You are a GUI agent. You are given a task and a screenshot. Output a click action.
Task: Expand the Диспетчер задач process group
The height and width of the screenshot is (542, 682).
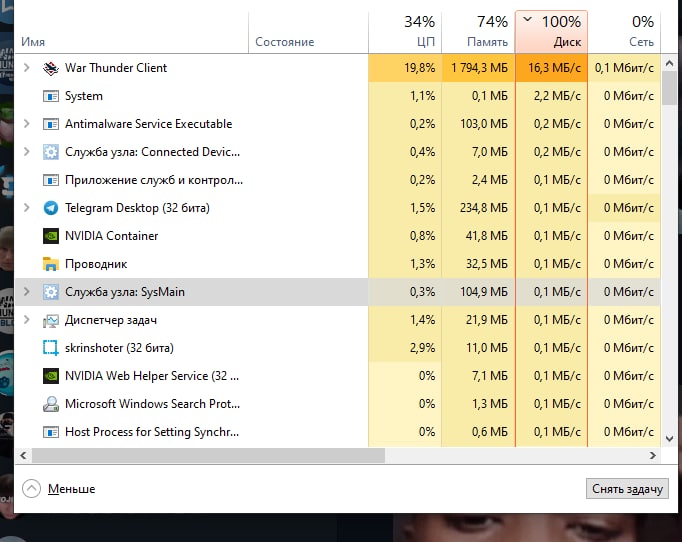27,320
